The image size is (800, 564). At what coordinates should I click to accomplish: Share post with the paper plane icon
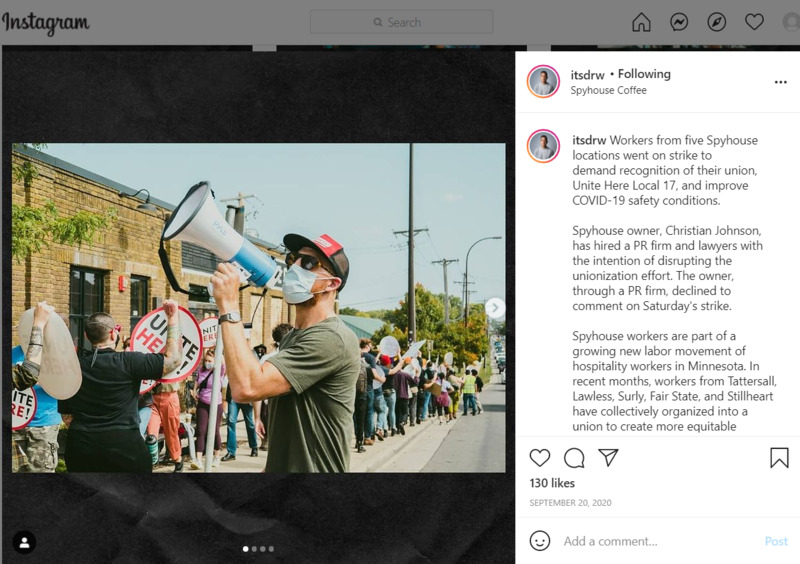(608, 457)
